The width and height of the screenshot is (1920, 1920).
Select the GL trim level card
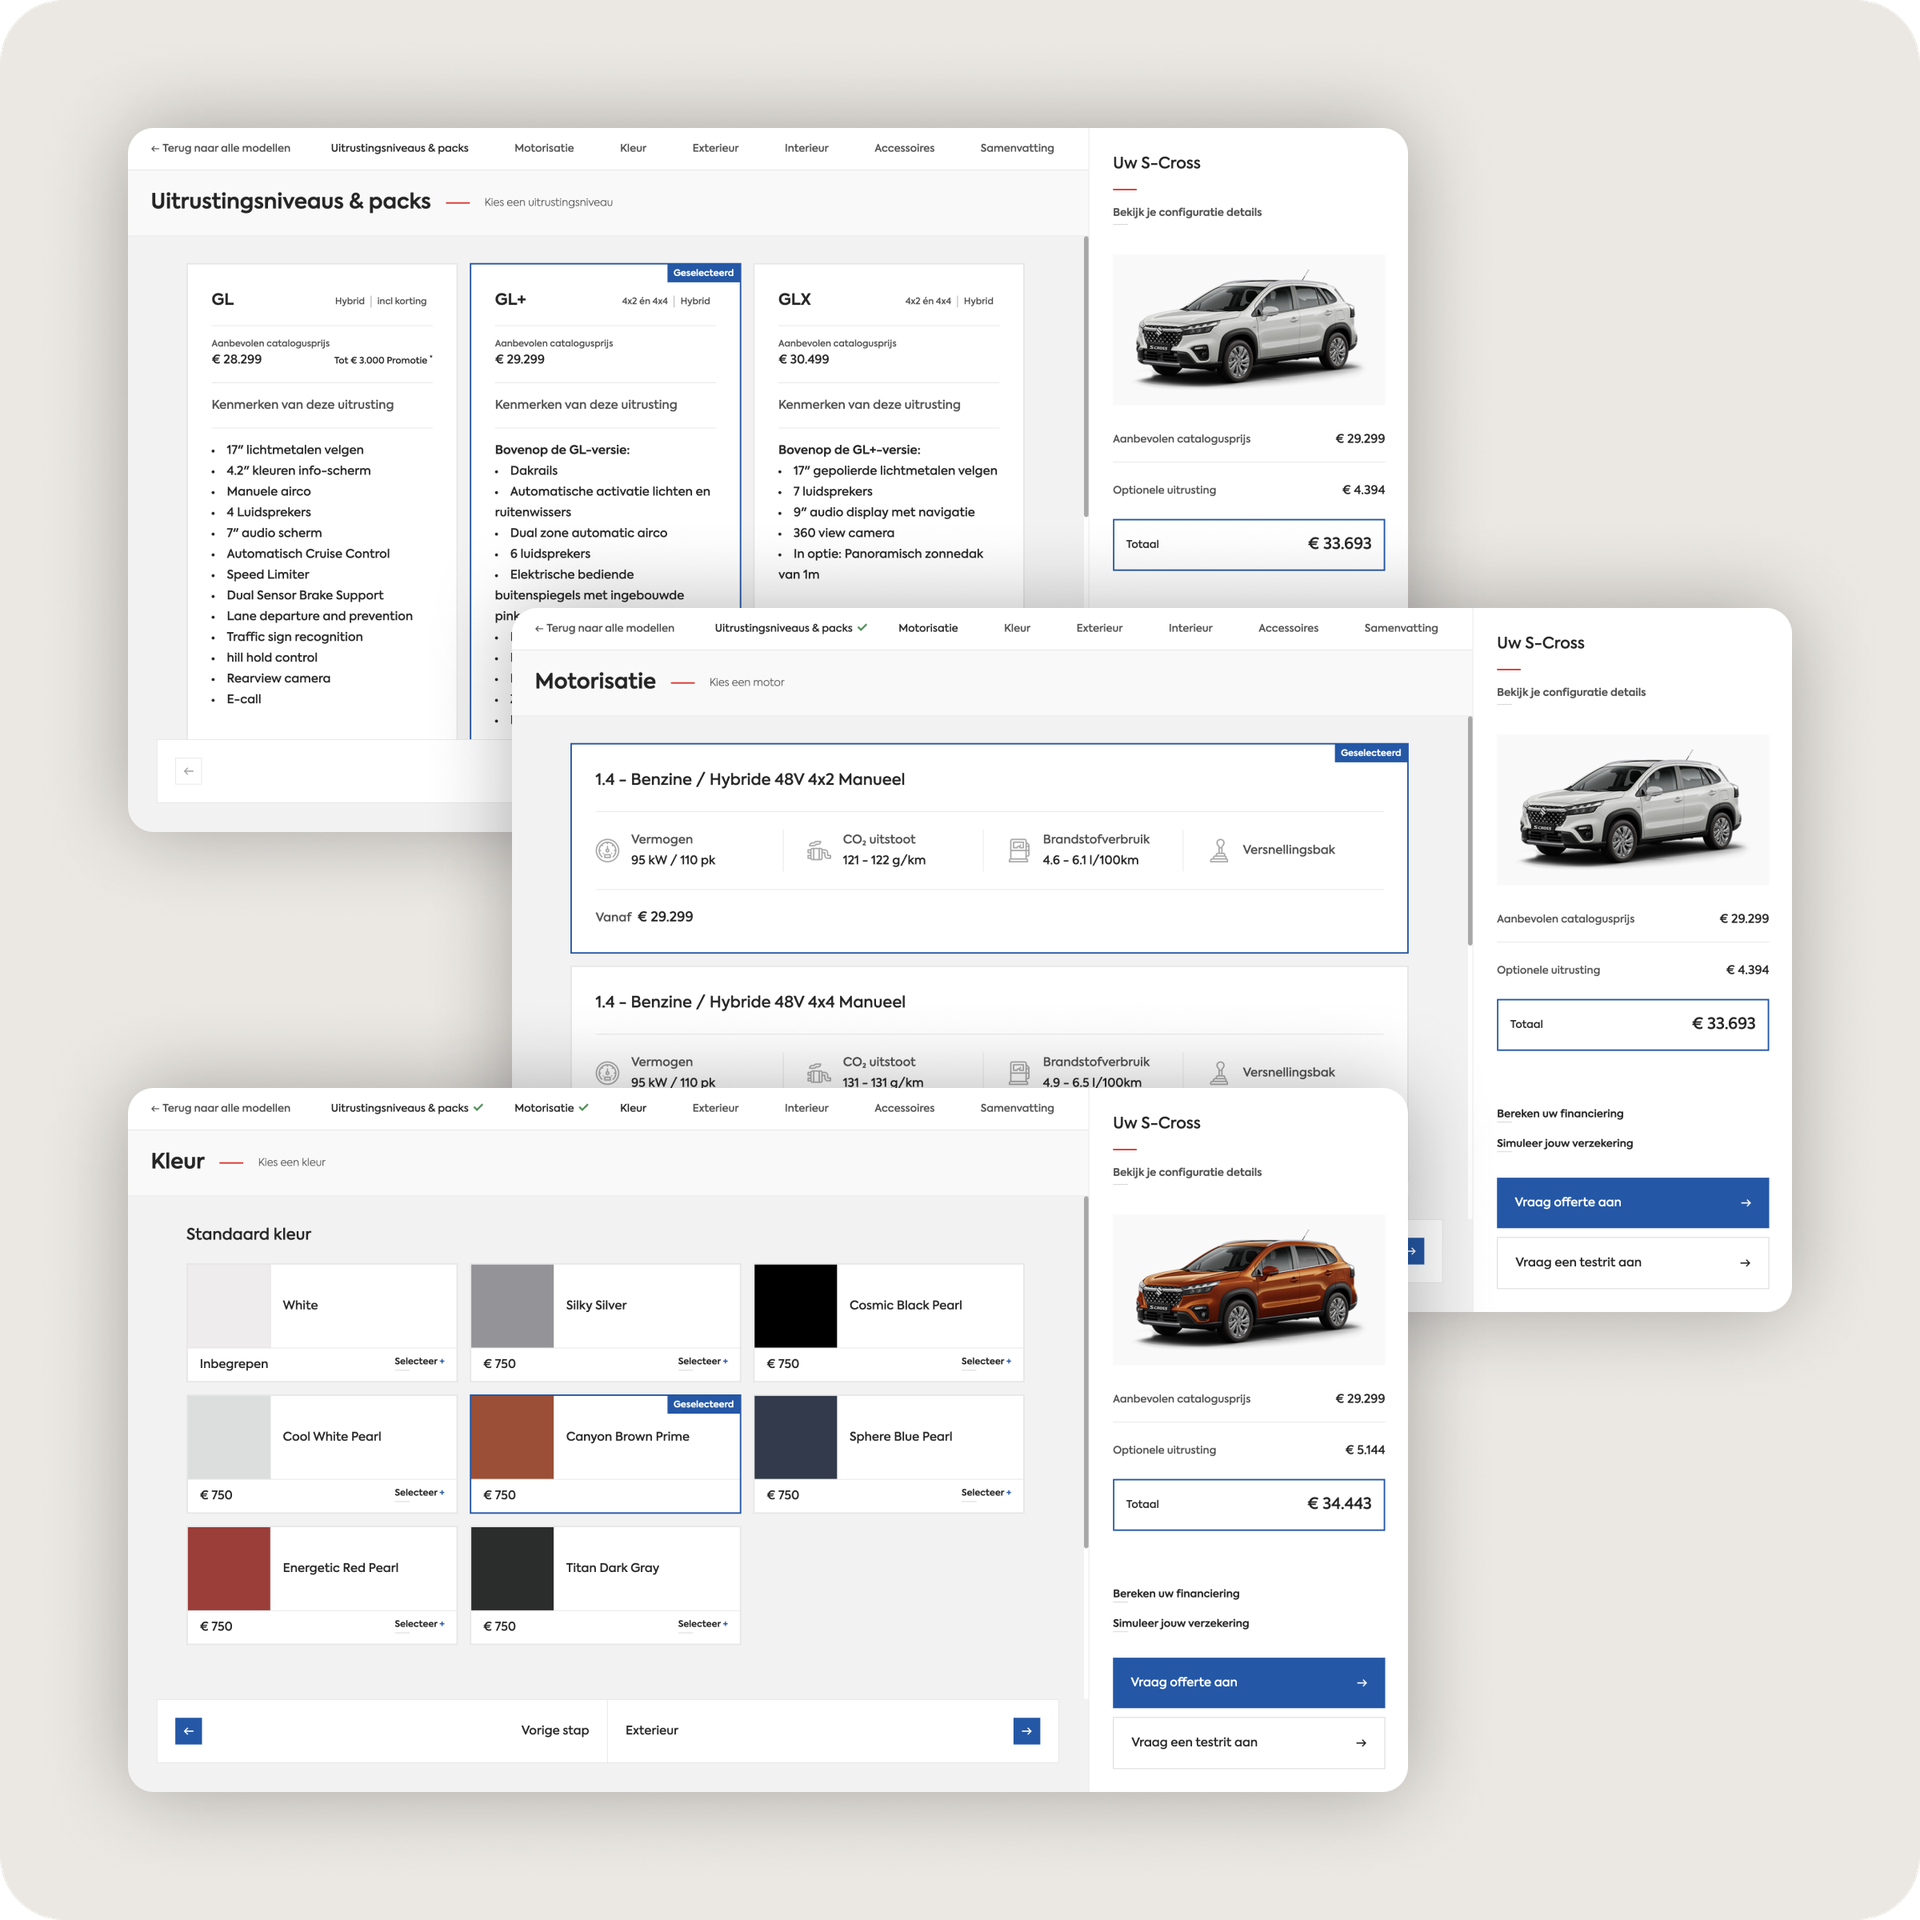[322, 500]
